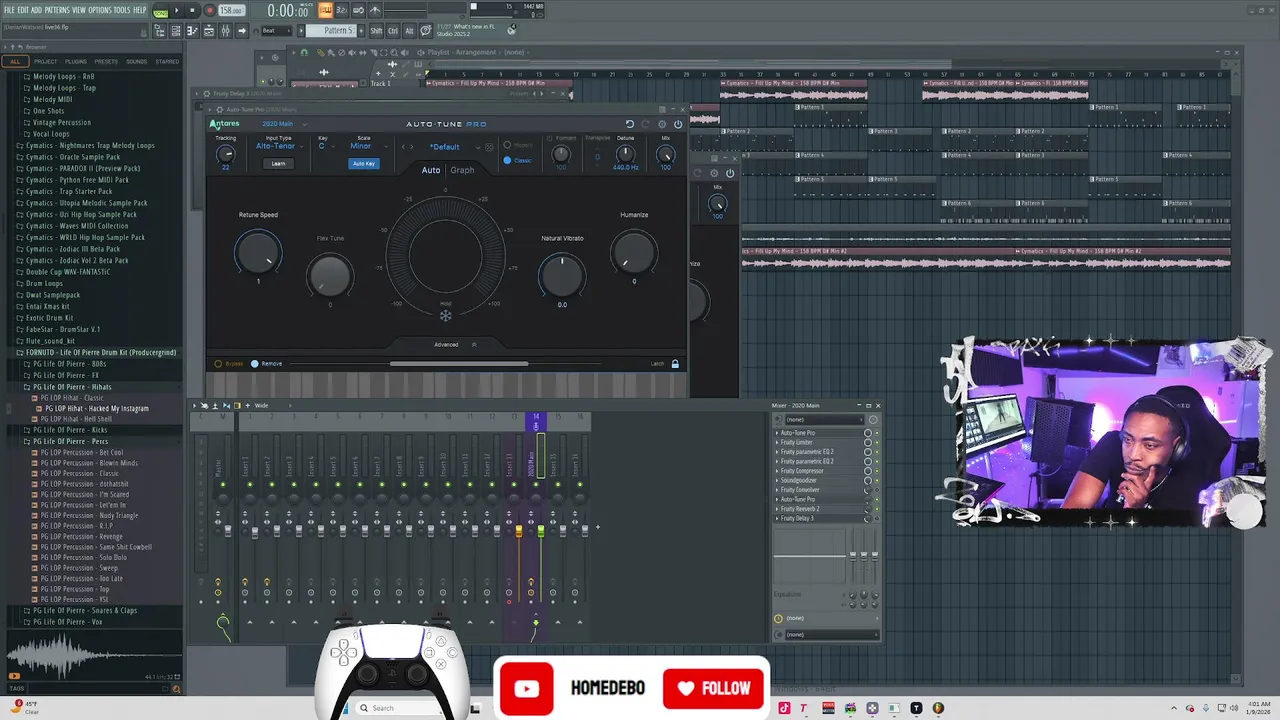Switch to the Graph tab in Auto-Tune
Screen dimensions: 1280x720
point(462,170)
